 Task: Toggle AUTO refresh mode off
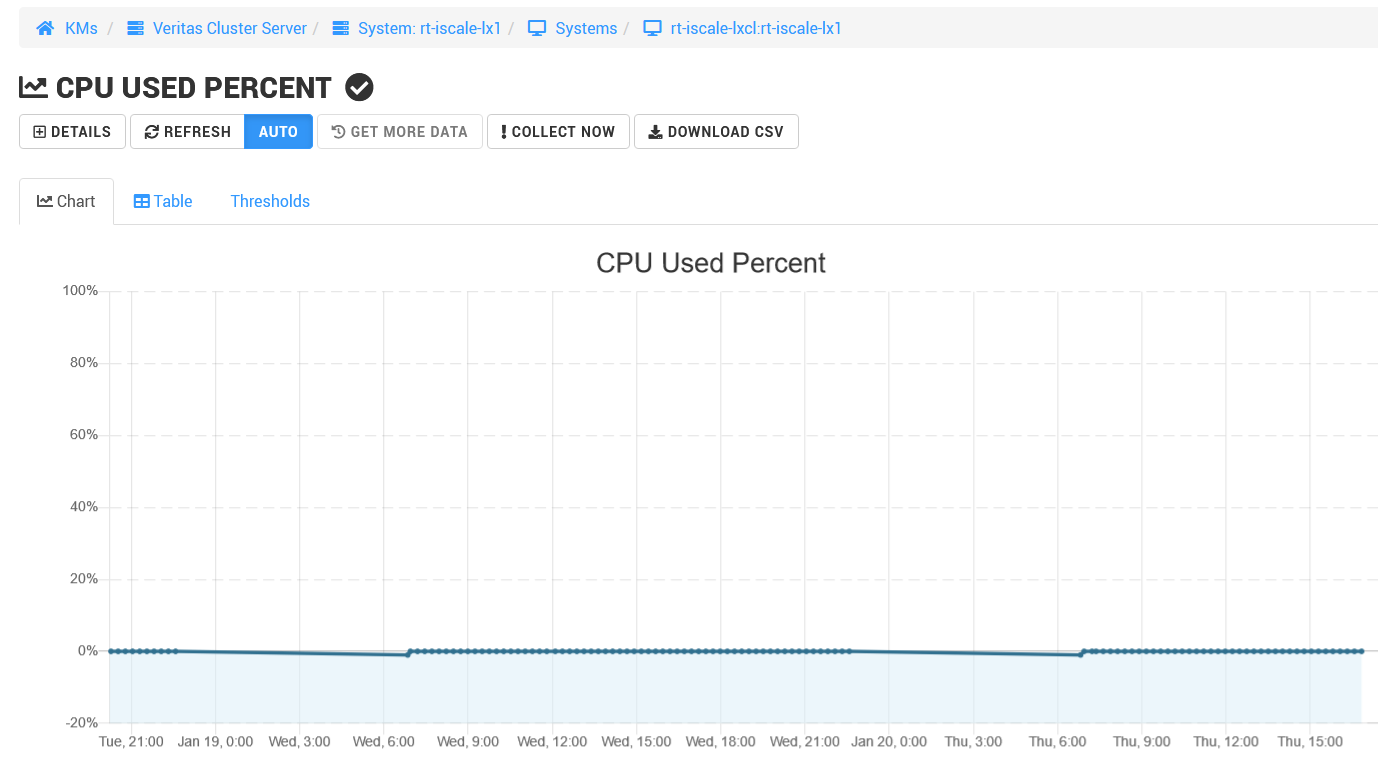pyautogui.click(x=277, y=131)
